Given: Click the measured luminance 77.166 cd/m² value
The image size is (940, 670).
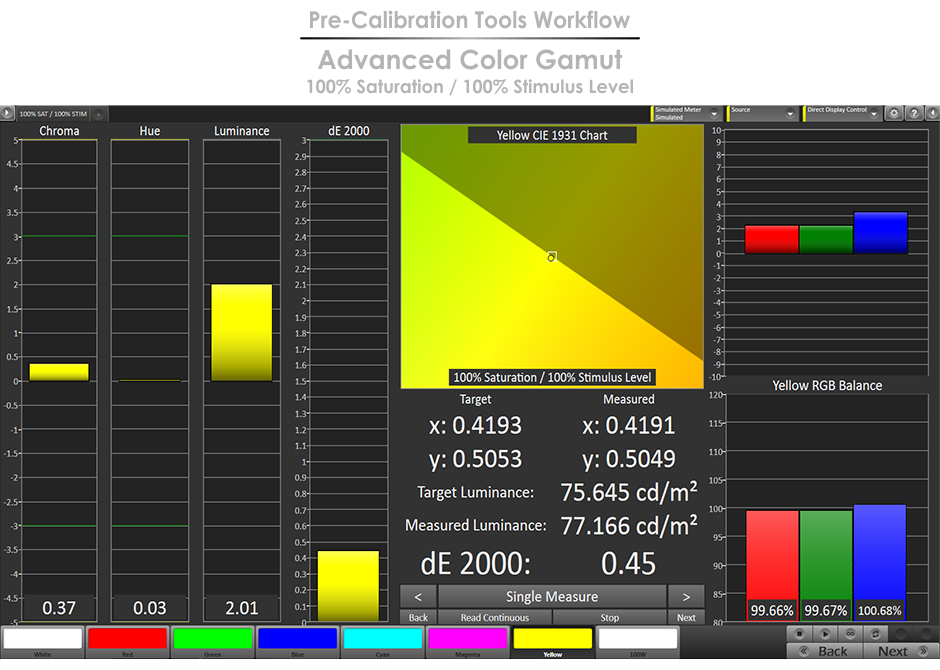Looking at the screenshot, I should [629, 526].
